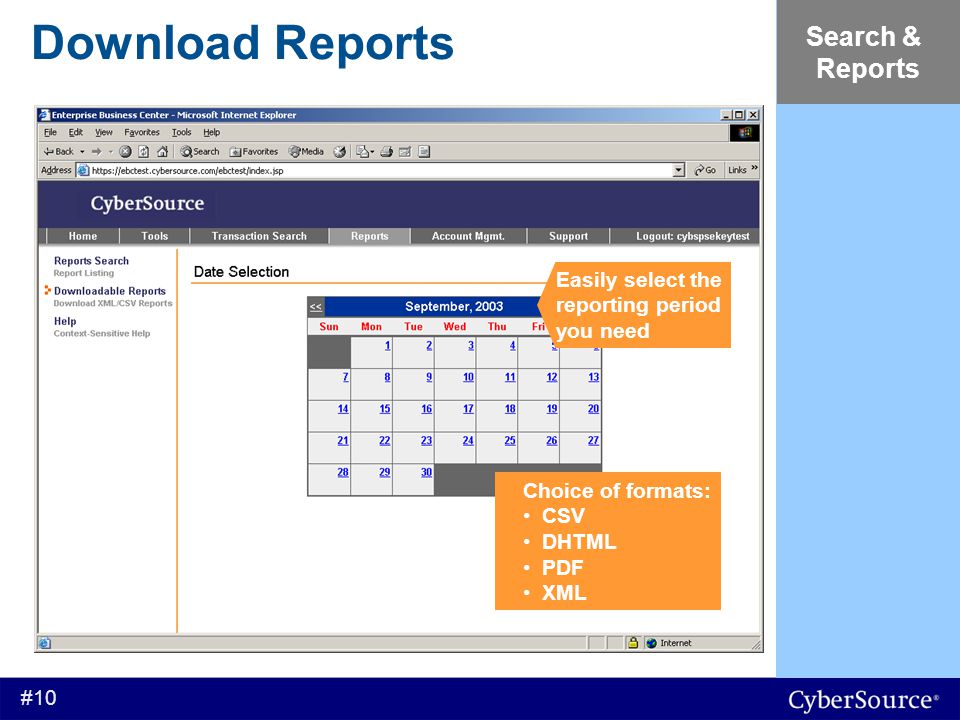The image size is (960, 720).
Task: Click the Print icon in the toolbar
Action: [386, 151]
